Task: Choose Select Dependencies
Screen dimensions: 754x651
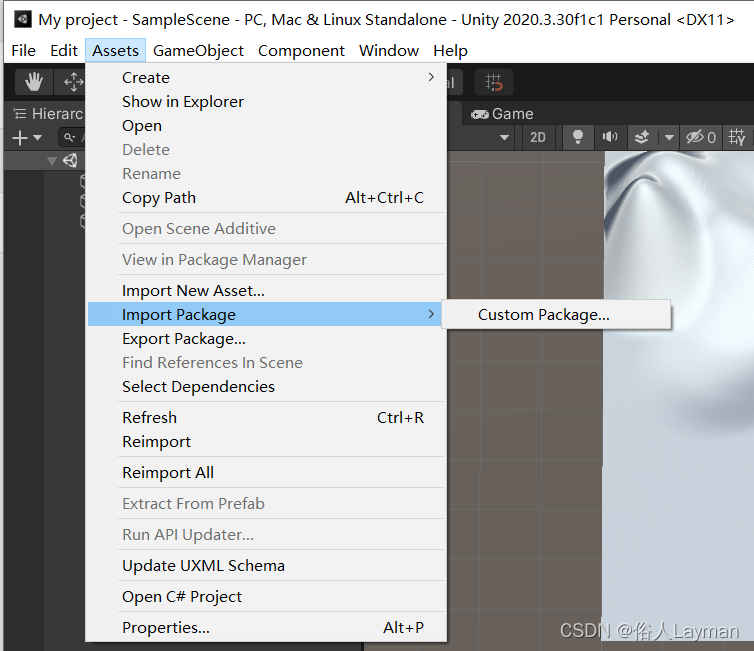Action: click(264, 387)
